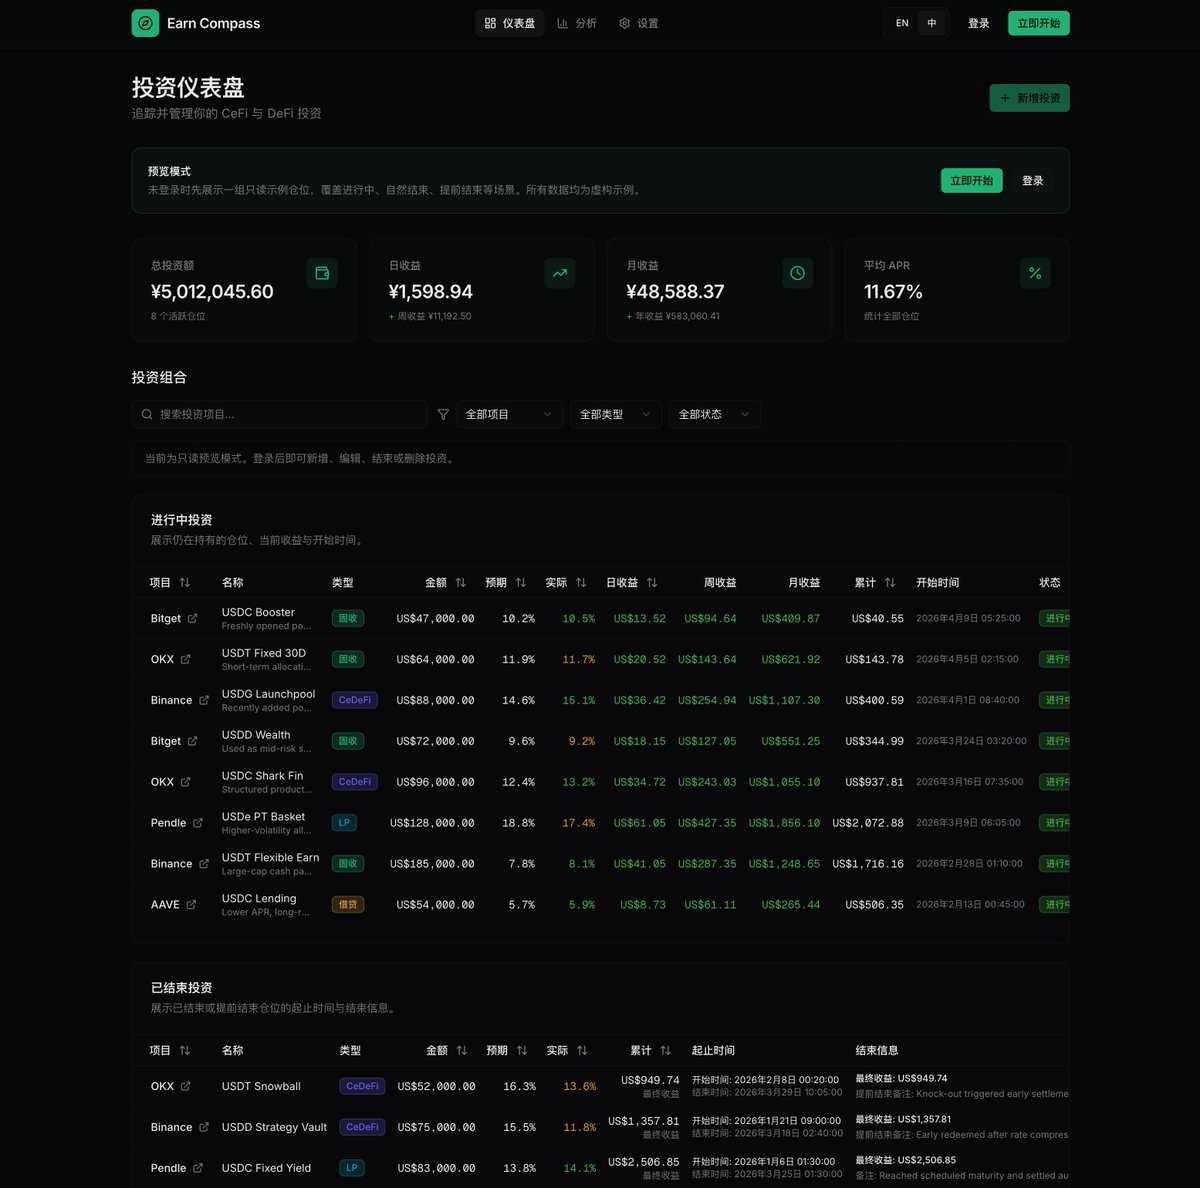Click the ¥1,598.94 daily earnings value
This screenshot has height=1188, width=1200.
click(x=431, y=292)
